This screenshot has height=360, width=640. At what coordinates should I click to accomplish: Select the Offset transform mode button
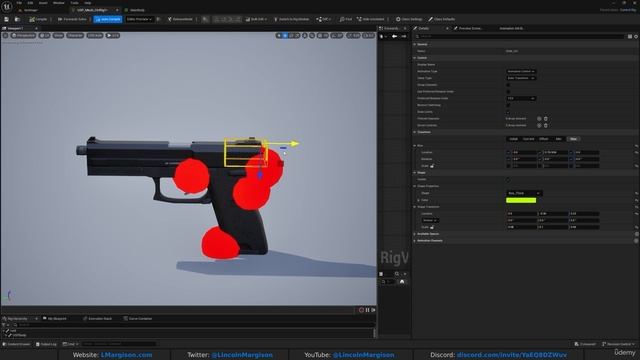(544, 139)
